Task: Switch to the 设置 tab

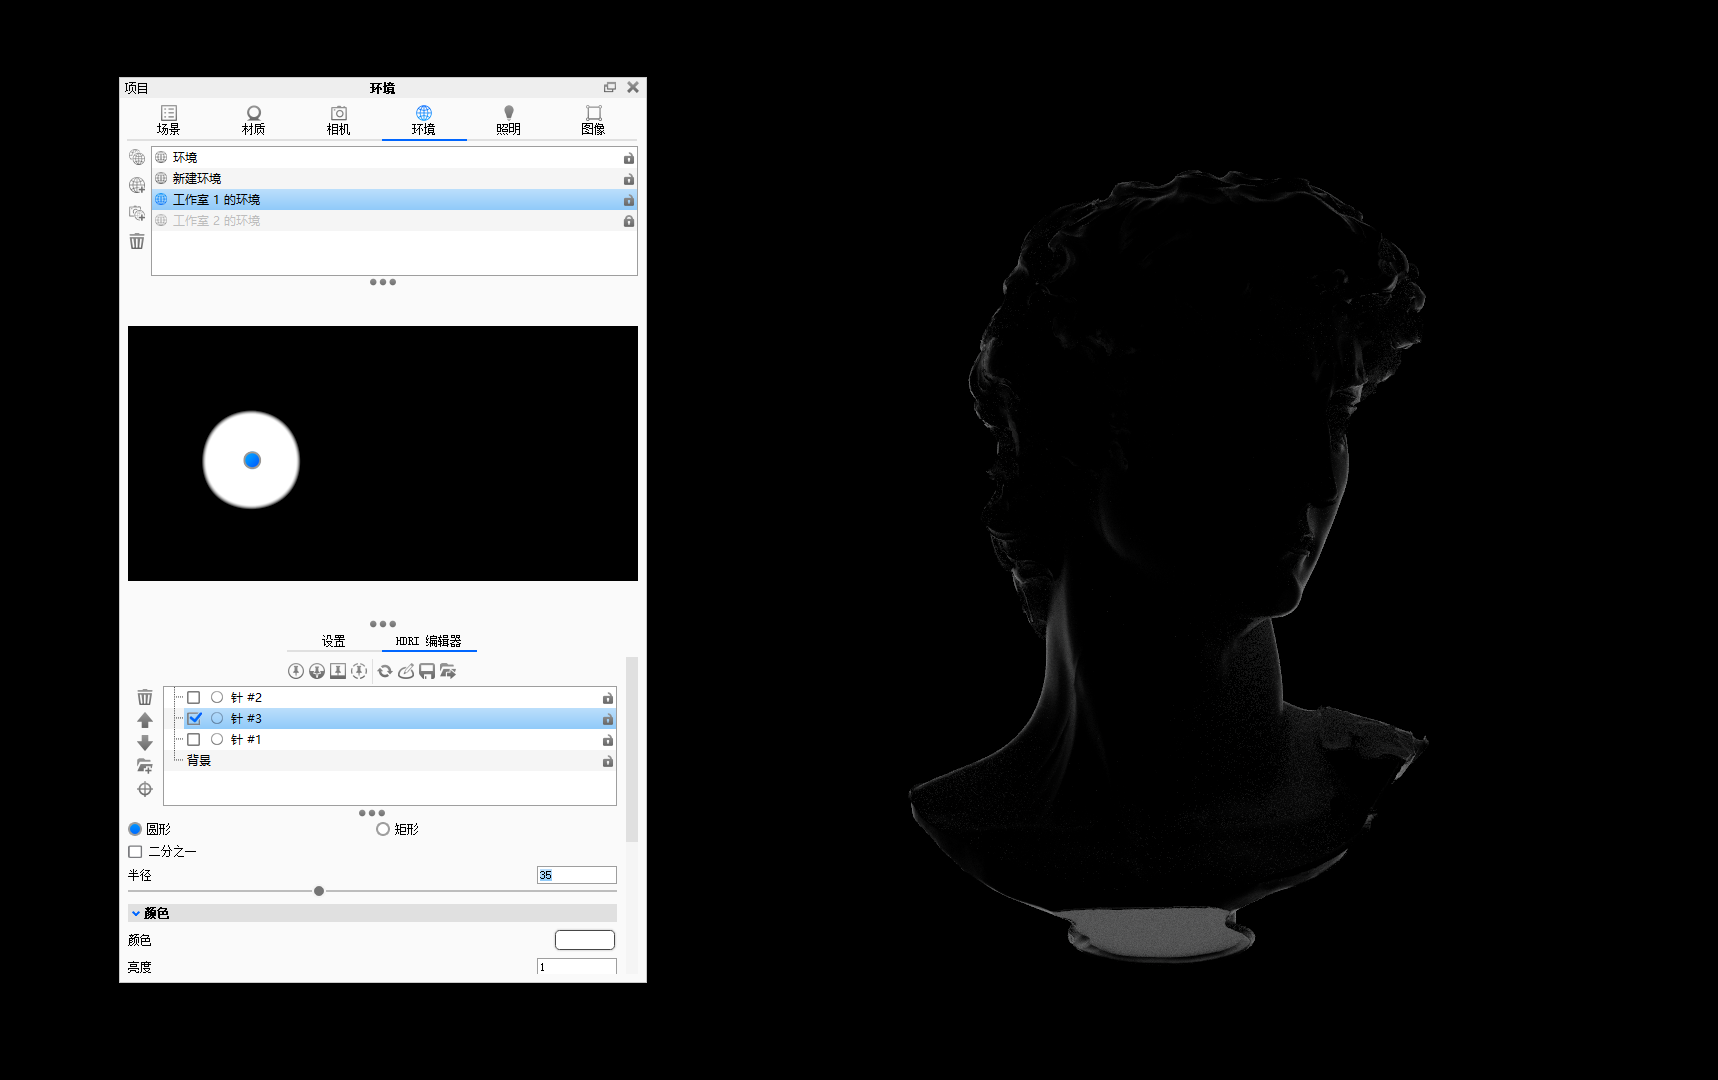Action: 334,640
